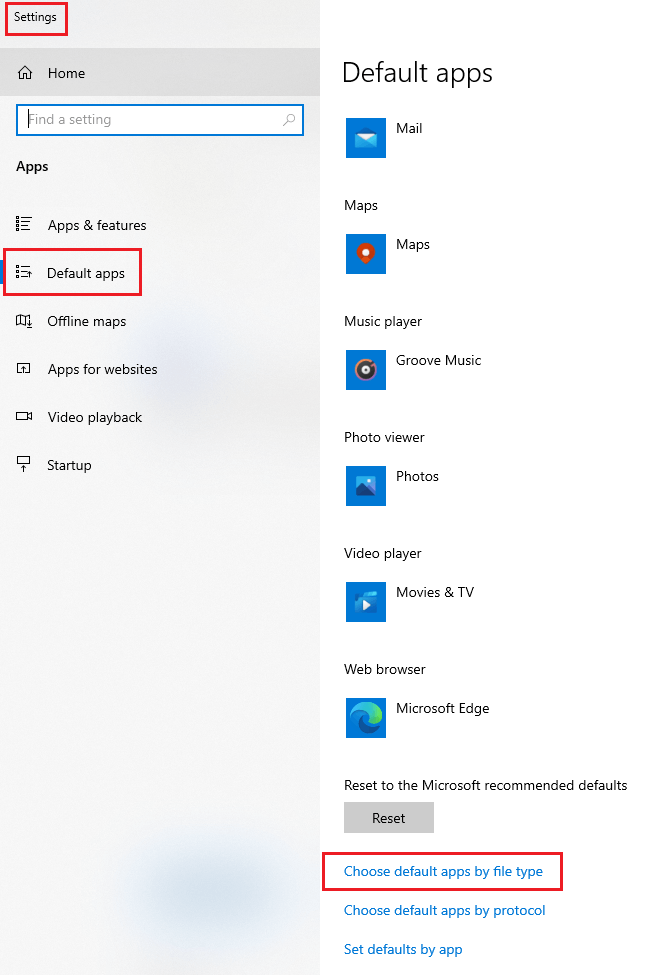This screenshot has width=654, height=975.
Task: Open Video playback settings
Action: pos(160,417)
